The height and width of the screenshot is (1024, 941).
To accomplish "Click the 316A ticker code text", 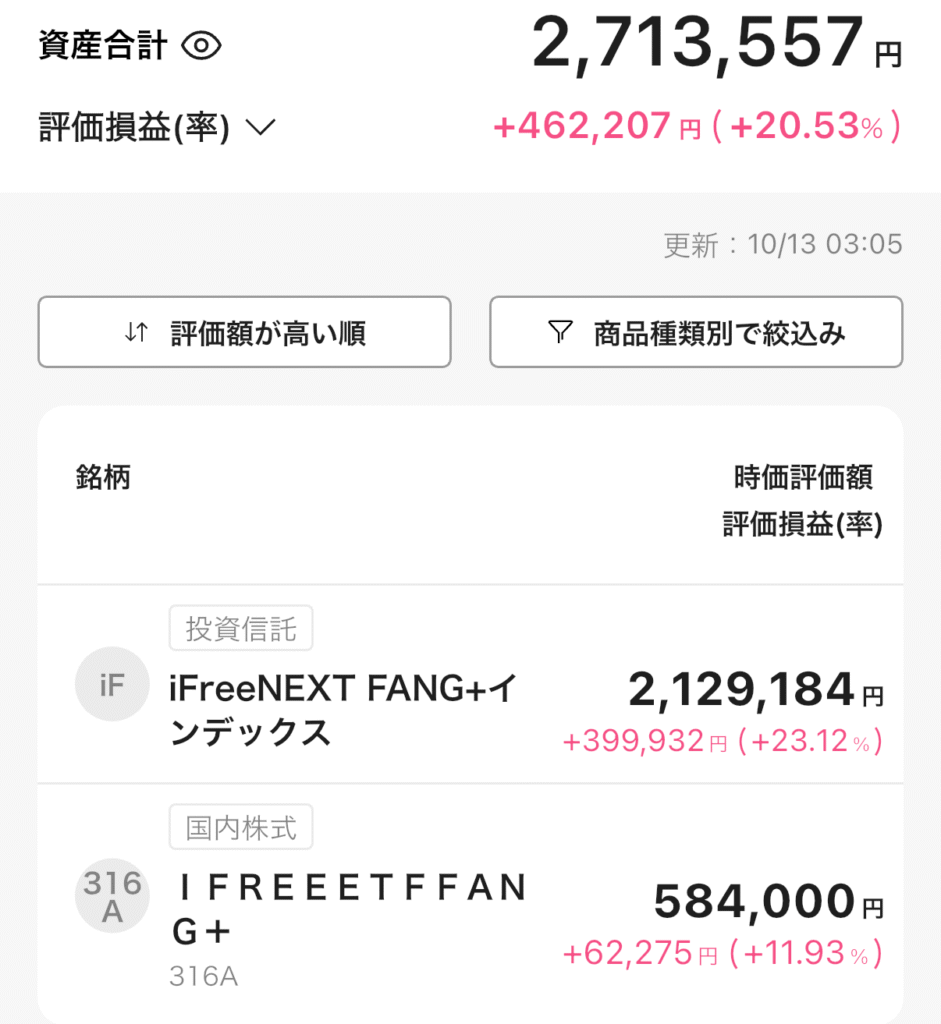I will (x=205, y=976).
